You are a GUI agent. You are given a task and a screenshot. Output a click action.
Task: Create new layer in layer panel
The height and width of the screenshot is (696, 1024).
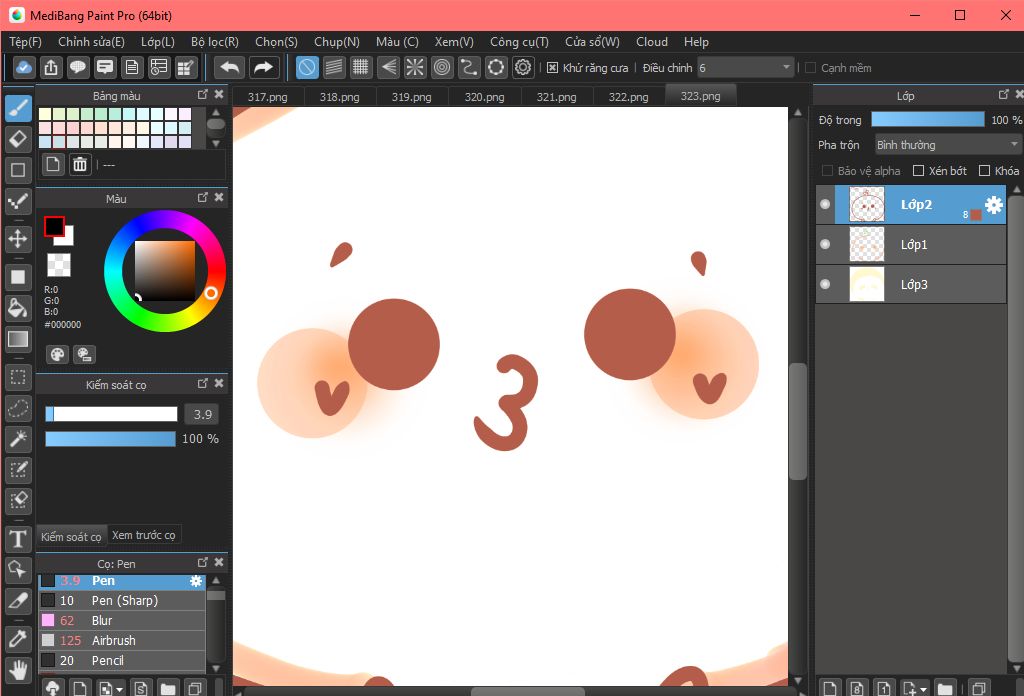tap(830, 688)
